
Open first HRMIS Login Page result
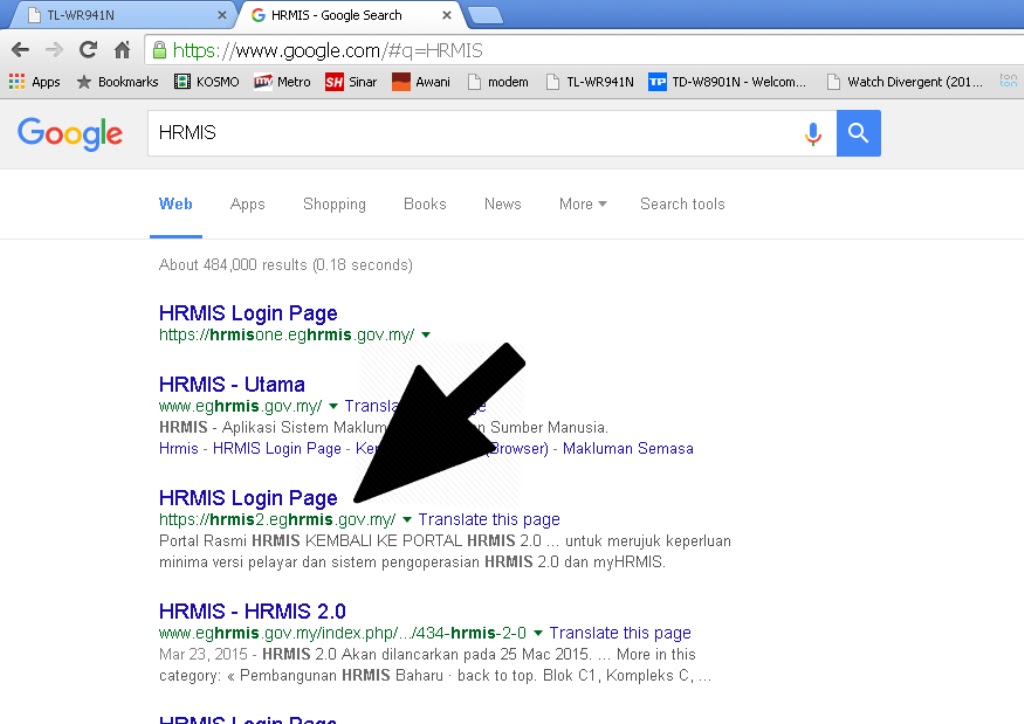pos(248,313)
